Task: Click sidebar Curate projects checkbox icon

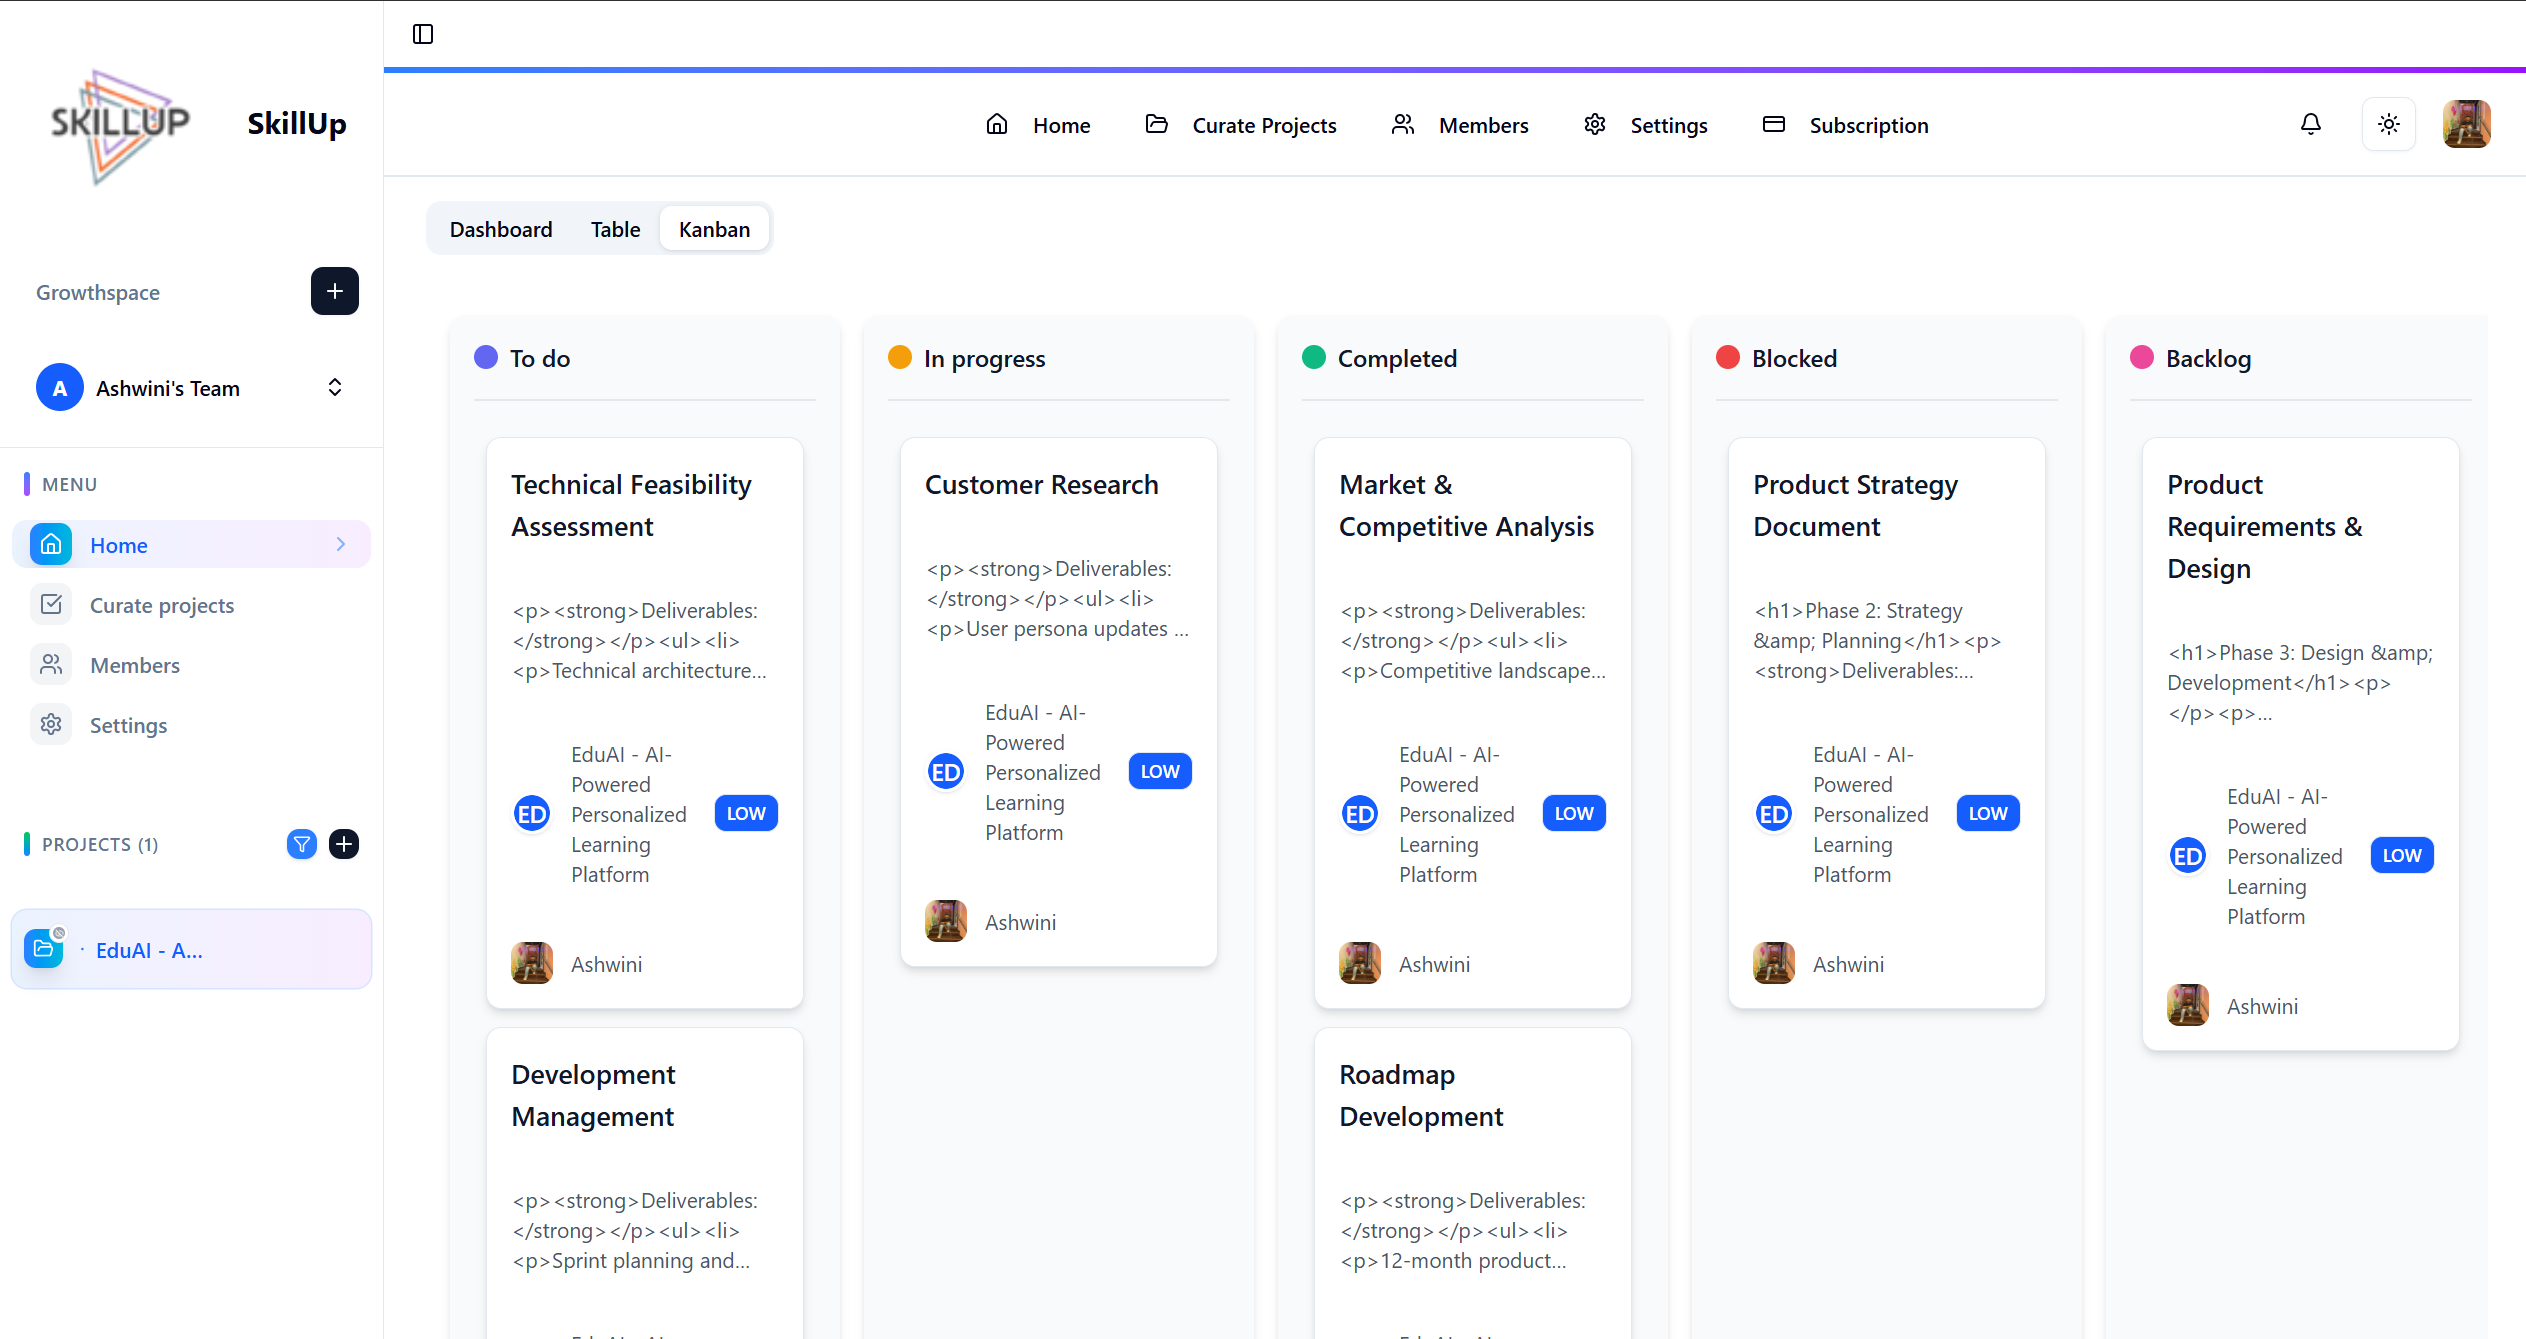Action: [51, 604]
